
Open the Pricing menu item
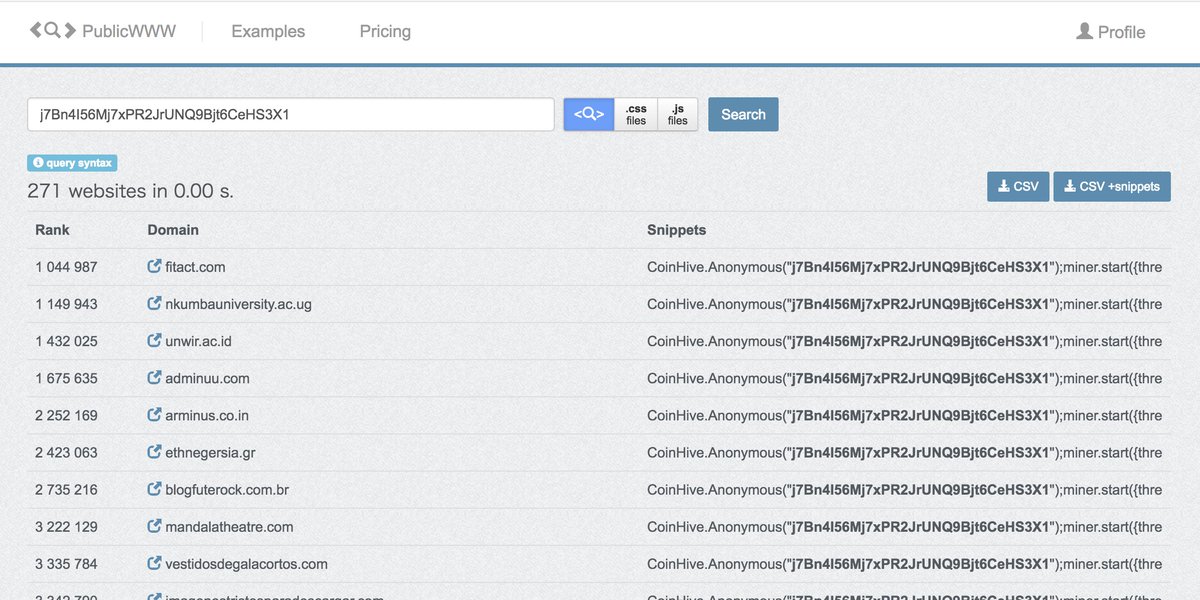(385, 31)
